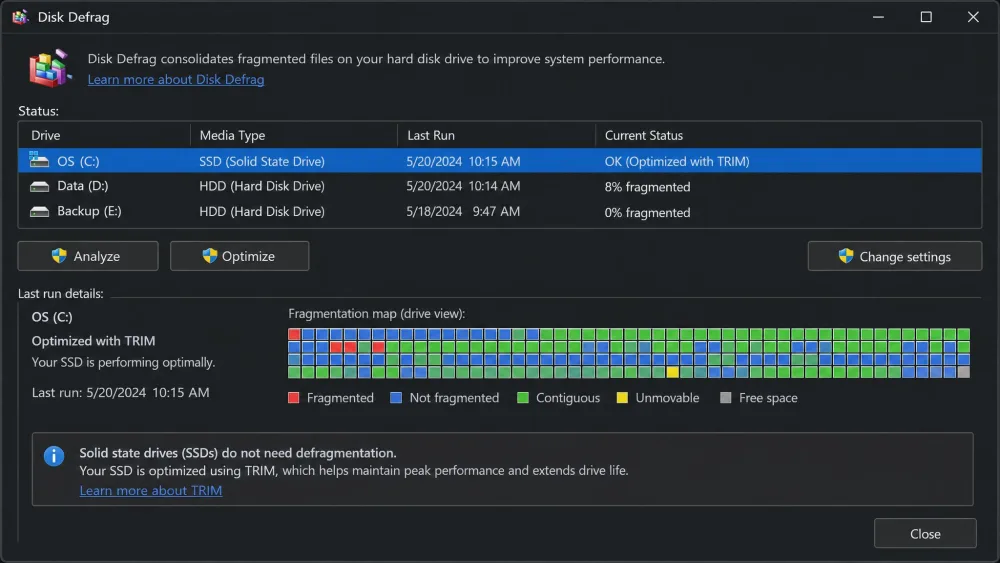Select the Data (D:) drive name

click(82, 186)
